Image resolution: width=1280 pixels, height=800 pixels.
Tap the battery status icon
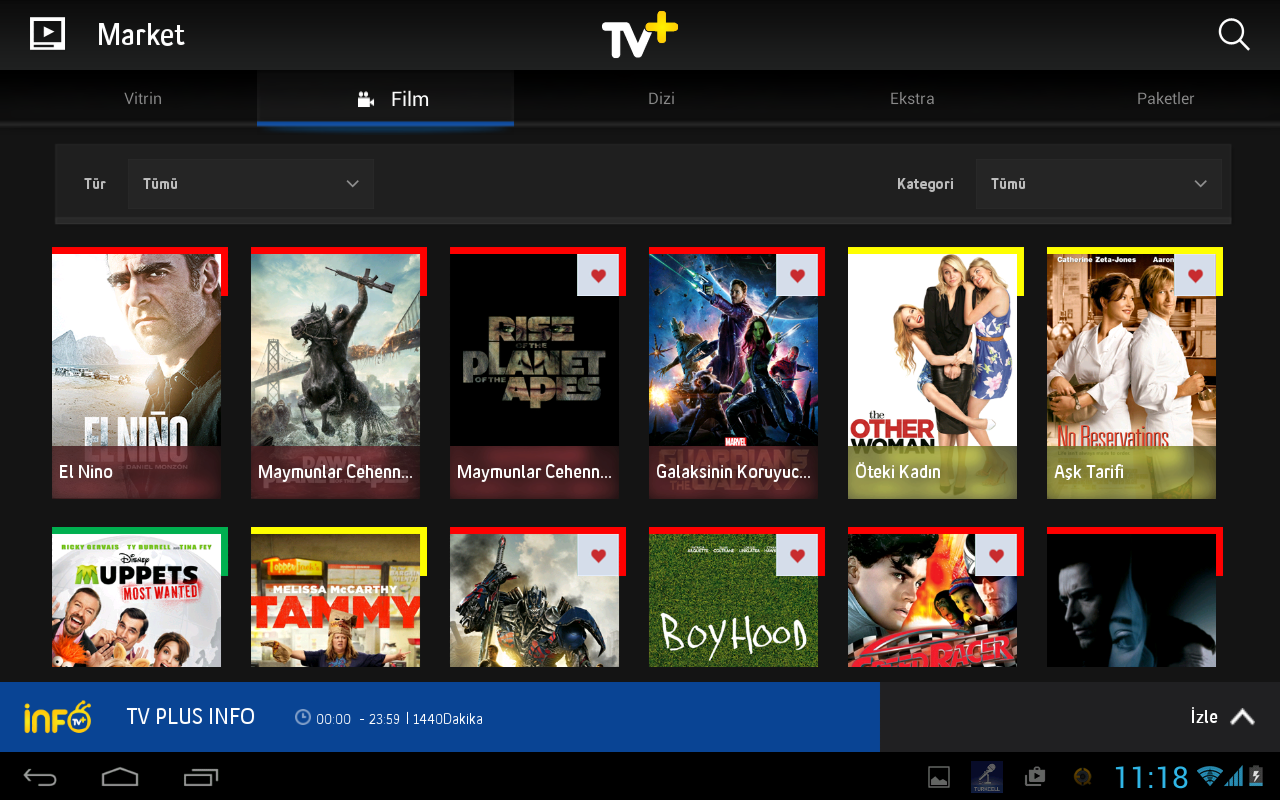pyautogui.click(x=1256, y=776)
